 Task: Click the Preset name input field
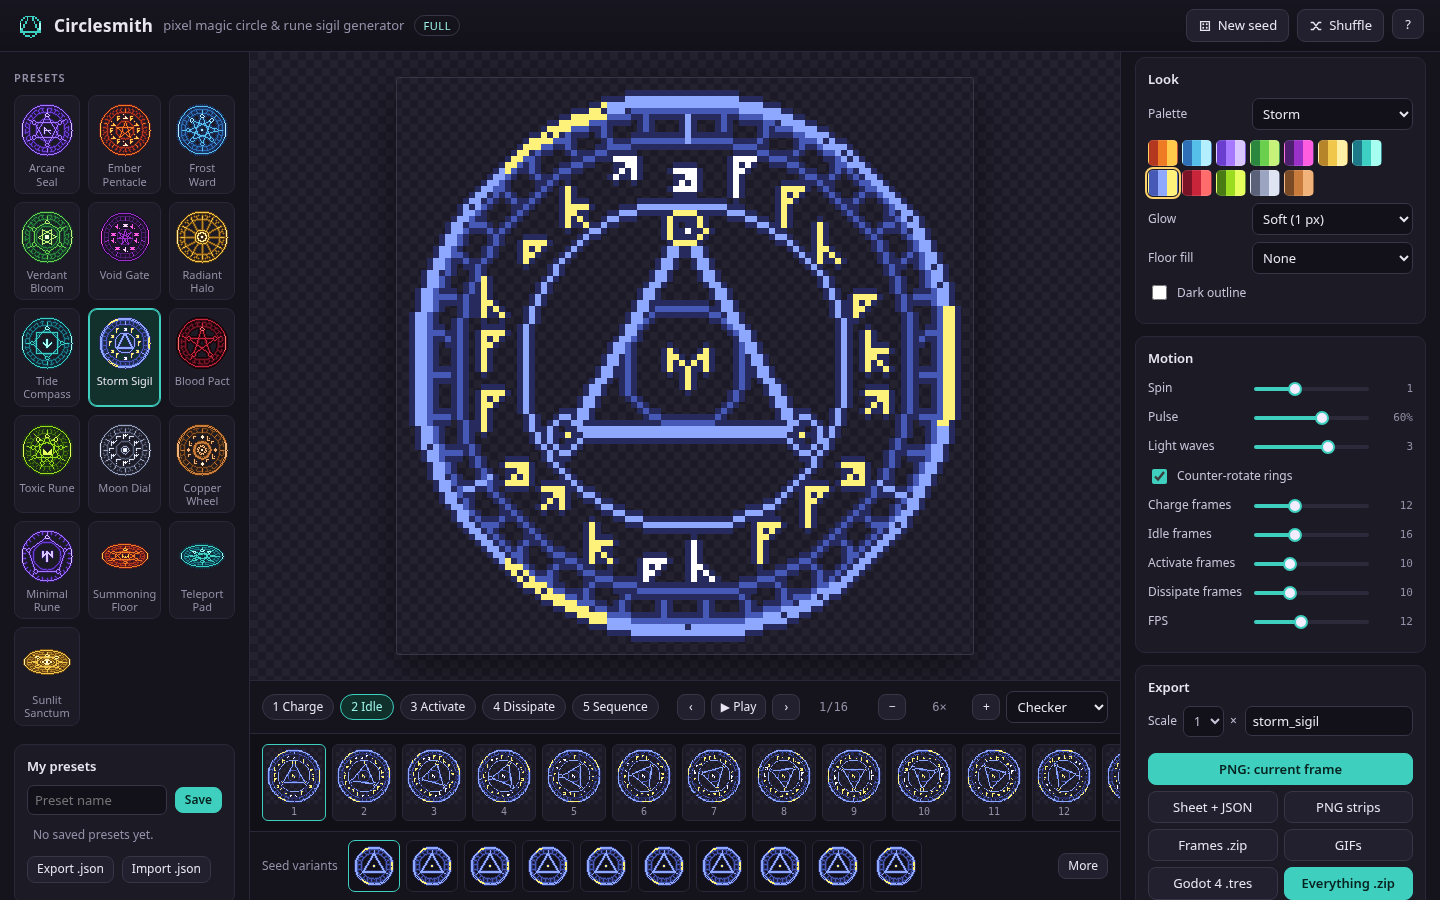[97, 800]
